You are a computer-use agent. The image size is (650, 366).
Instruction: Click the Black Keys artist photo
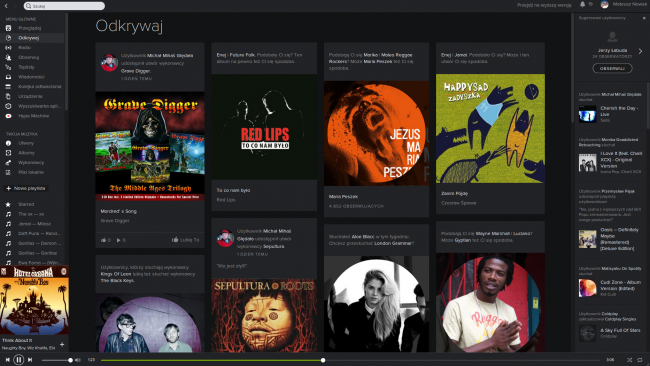point(150,323)
